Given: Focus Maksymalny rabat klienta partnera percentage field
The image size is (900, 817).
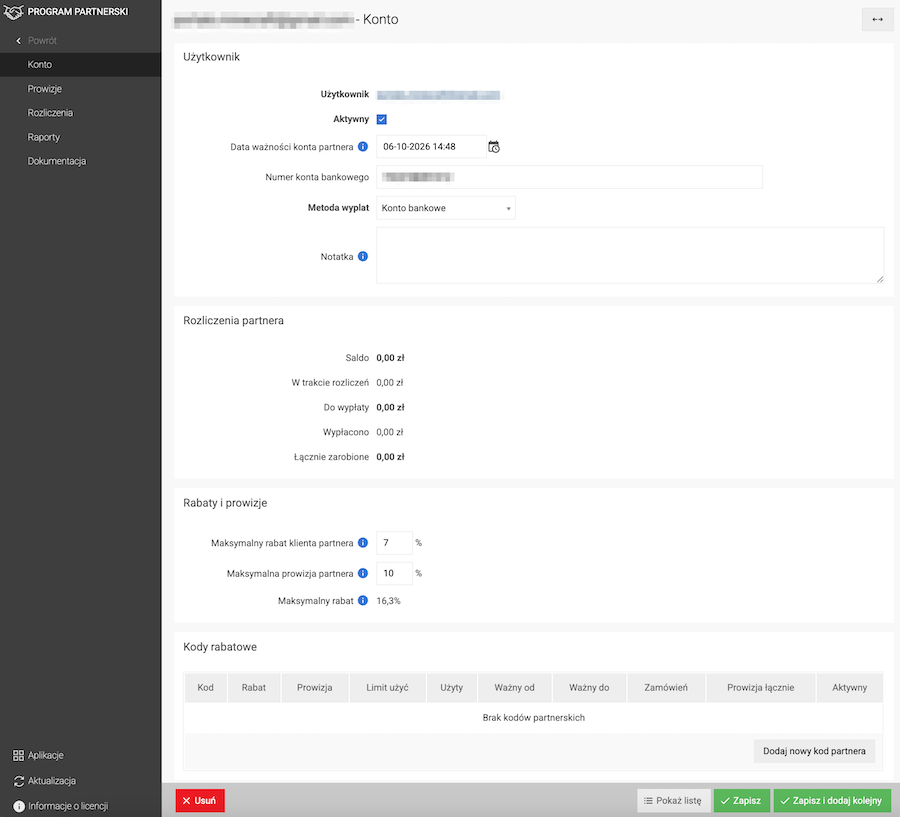Looking at the screenshot, I should (x=394, y=543).
